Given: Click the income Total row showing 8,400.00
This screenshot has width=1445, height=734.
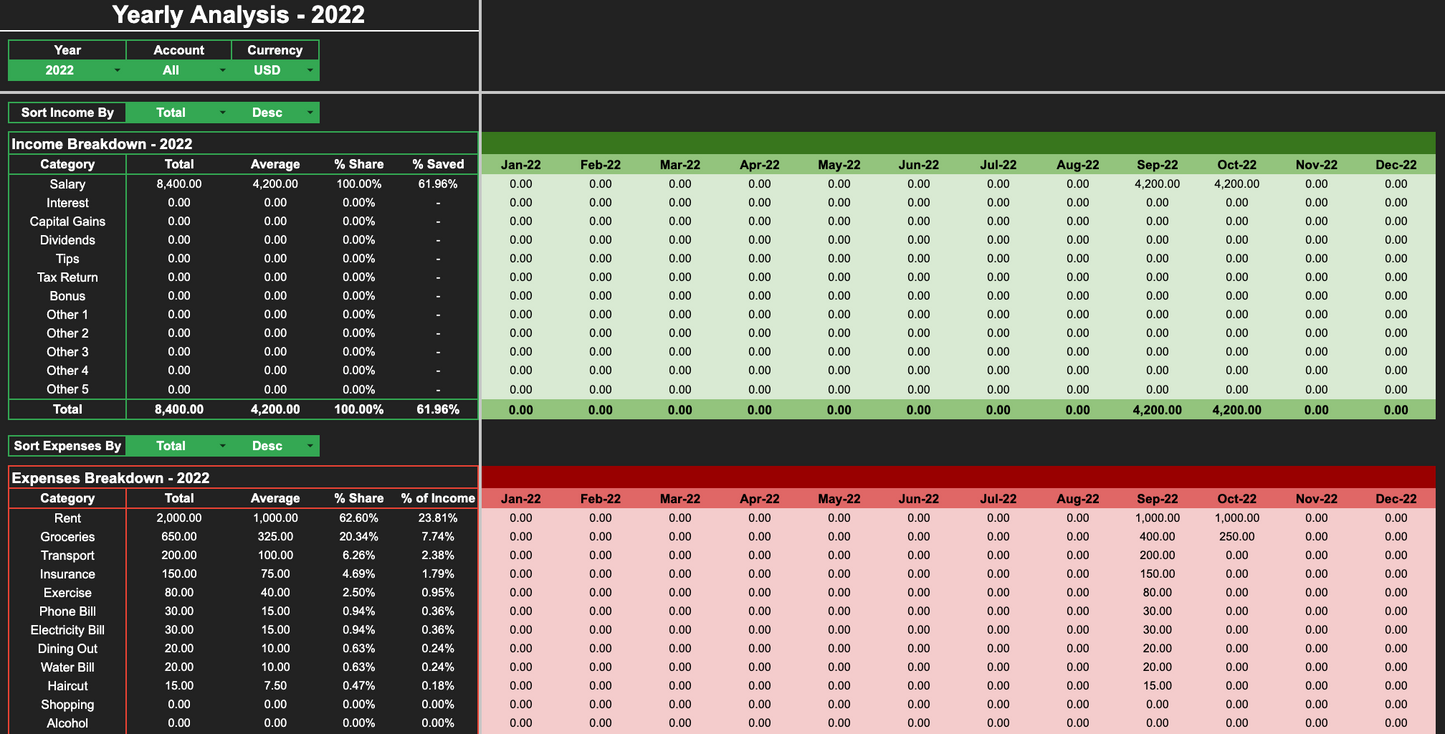Looking at the screenshot, I should point(178,409).
